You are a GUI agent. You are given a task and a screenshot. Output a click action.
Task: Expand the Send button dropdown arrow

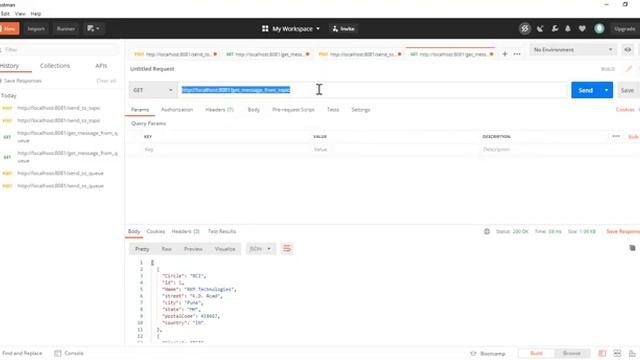(x=606, y=90)
